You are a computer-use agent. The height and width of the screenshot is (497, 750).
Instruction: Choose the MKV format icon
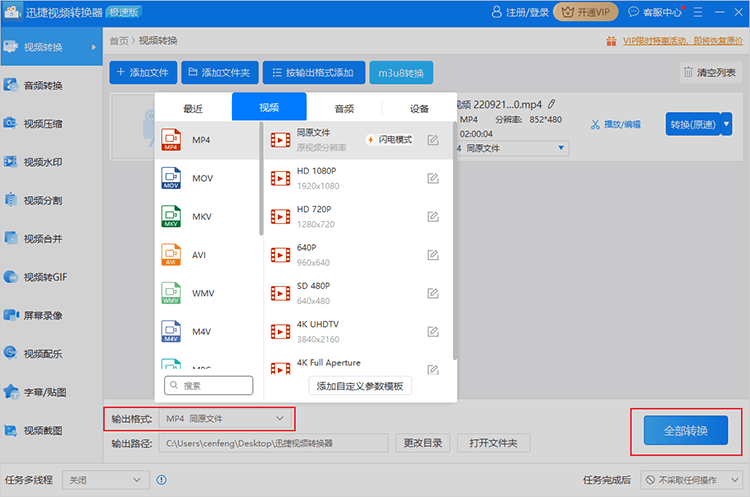tap(171, 217)
